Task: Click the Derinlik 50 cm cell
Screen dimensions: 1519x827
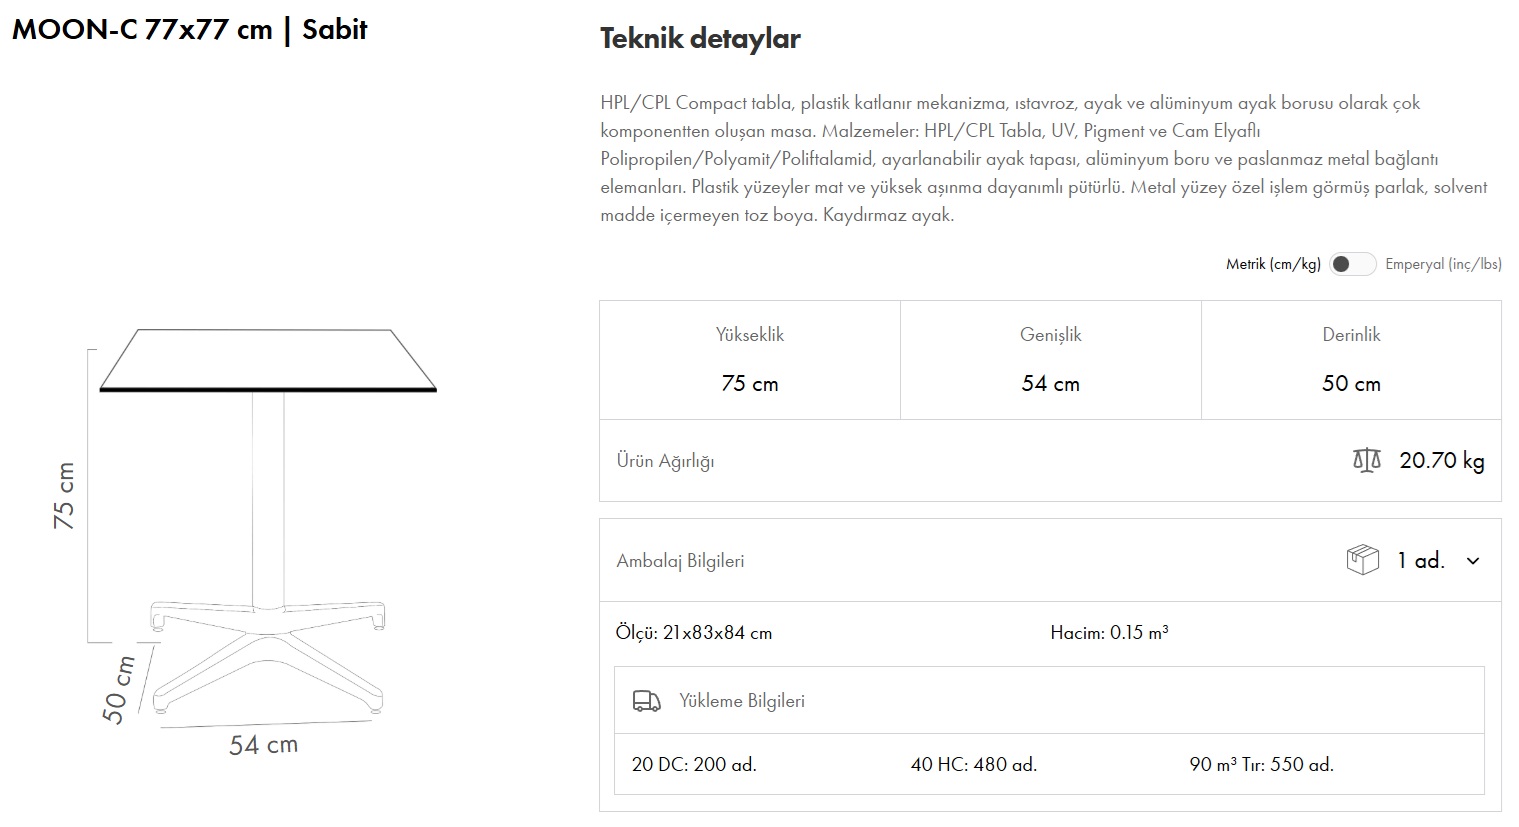Action: point(1351,360)
